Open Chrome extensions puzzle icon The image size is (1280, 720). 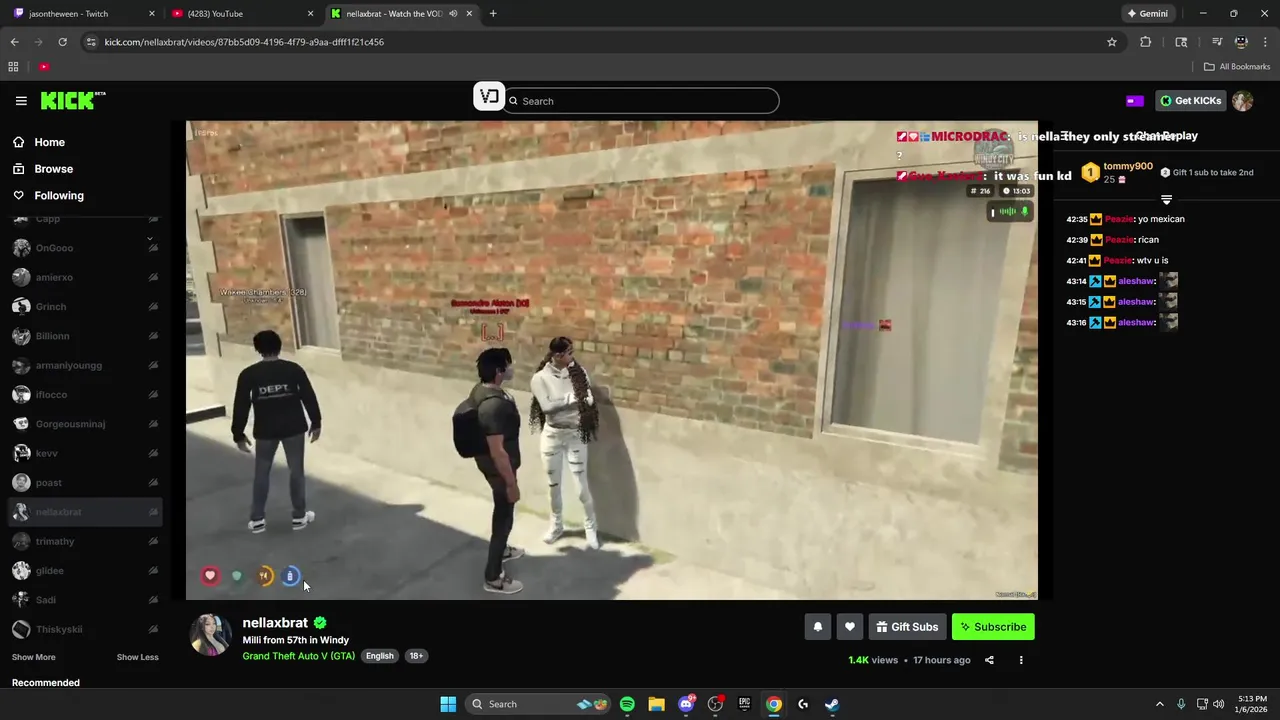(x=1146, y=42)
